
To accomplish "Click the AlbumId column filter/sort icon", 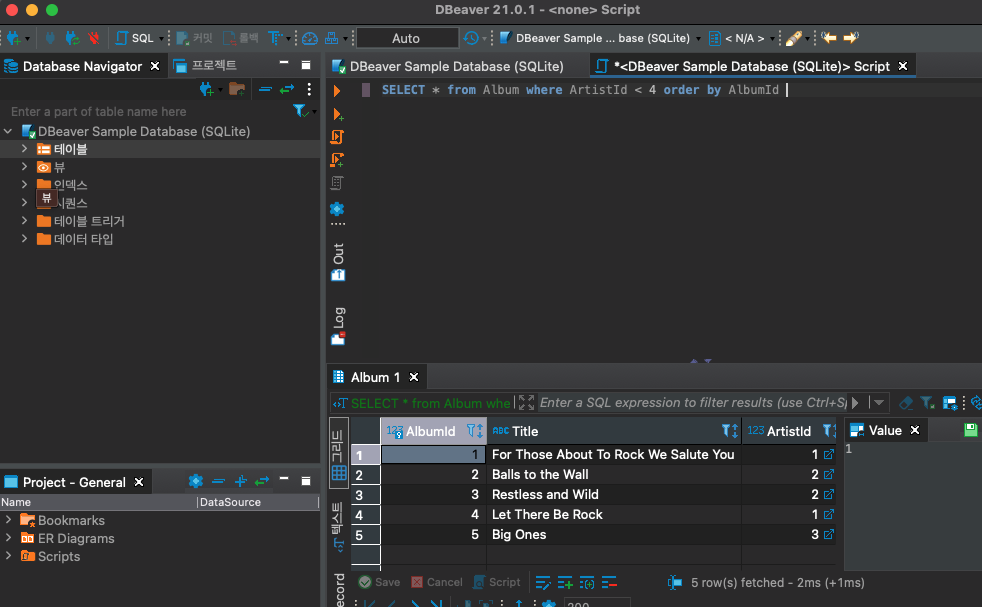I will click(475, 431).
